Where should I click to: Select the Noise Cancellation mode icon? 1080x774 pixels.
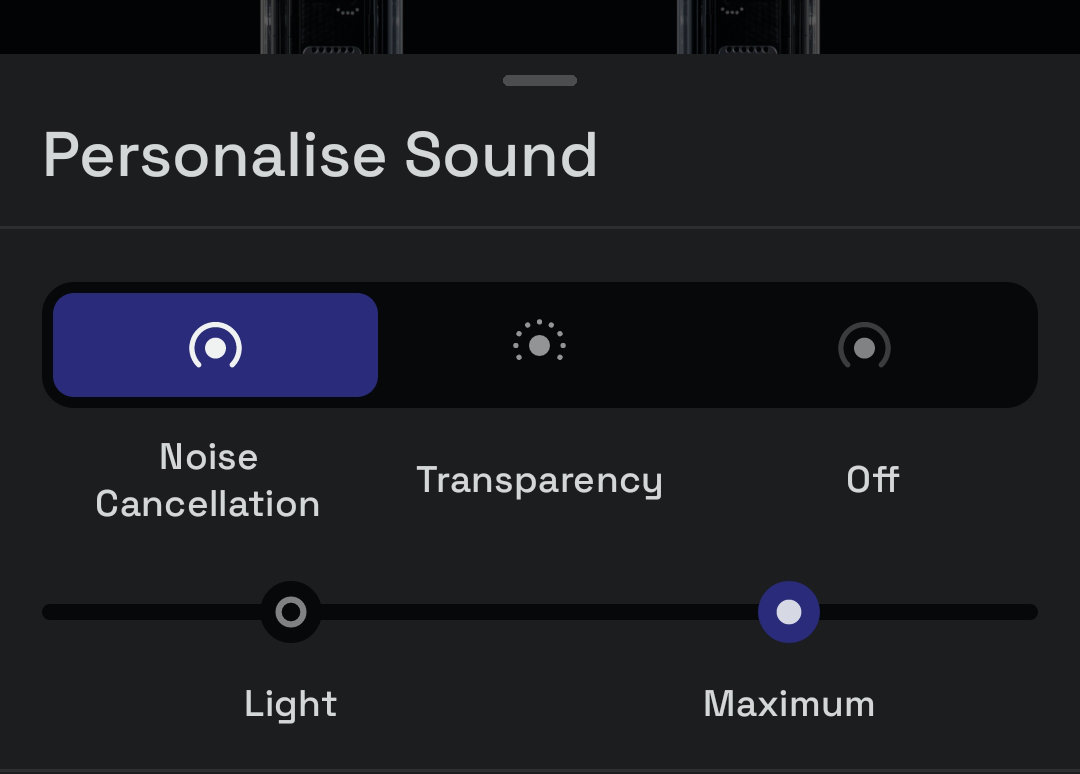(x=216, y=346)
